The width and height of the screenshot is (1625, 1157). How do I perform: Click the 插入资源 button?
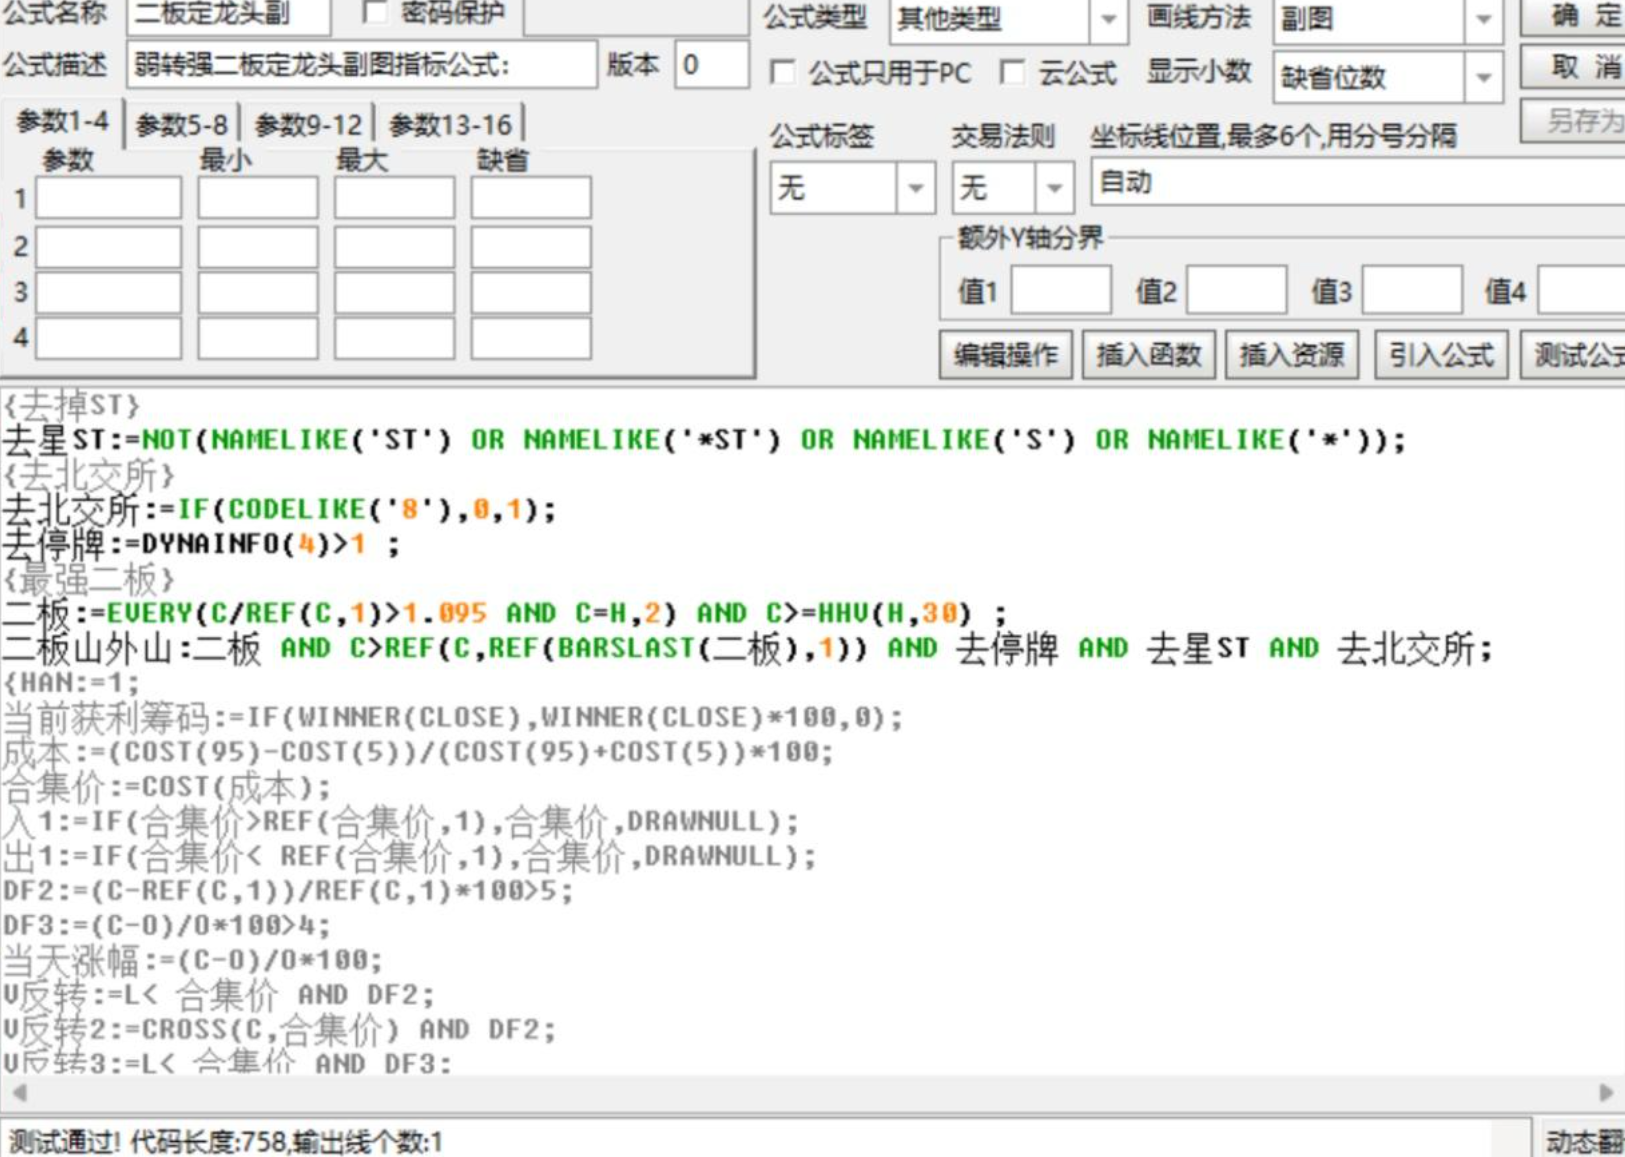1292,355
